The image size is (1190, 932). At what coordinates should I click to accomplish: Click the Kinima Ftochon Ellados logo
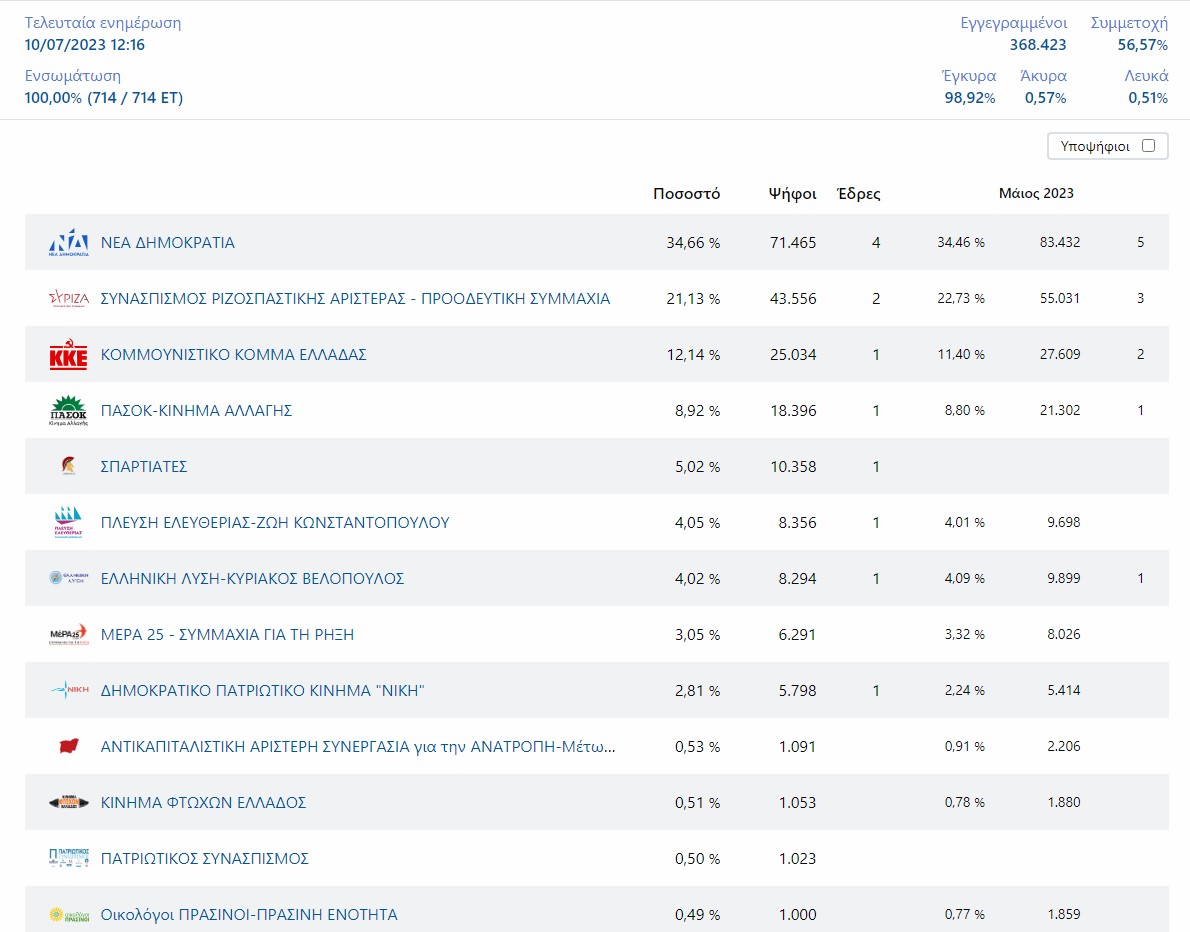[68, 802]
